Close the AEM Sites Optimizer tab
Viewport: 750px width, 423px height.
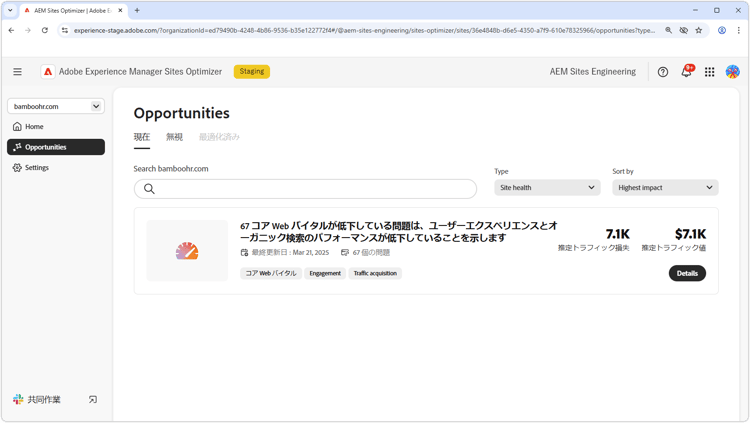coord(120,10)
